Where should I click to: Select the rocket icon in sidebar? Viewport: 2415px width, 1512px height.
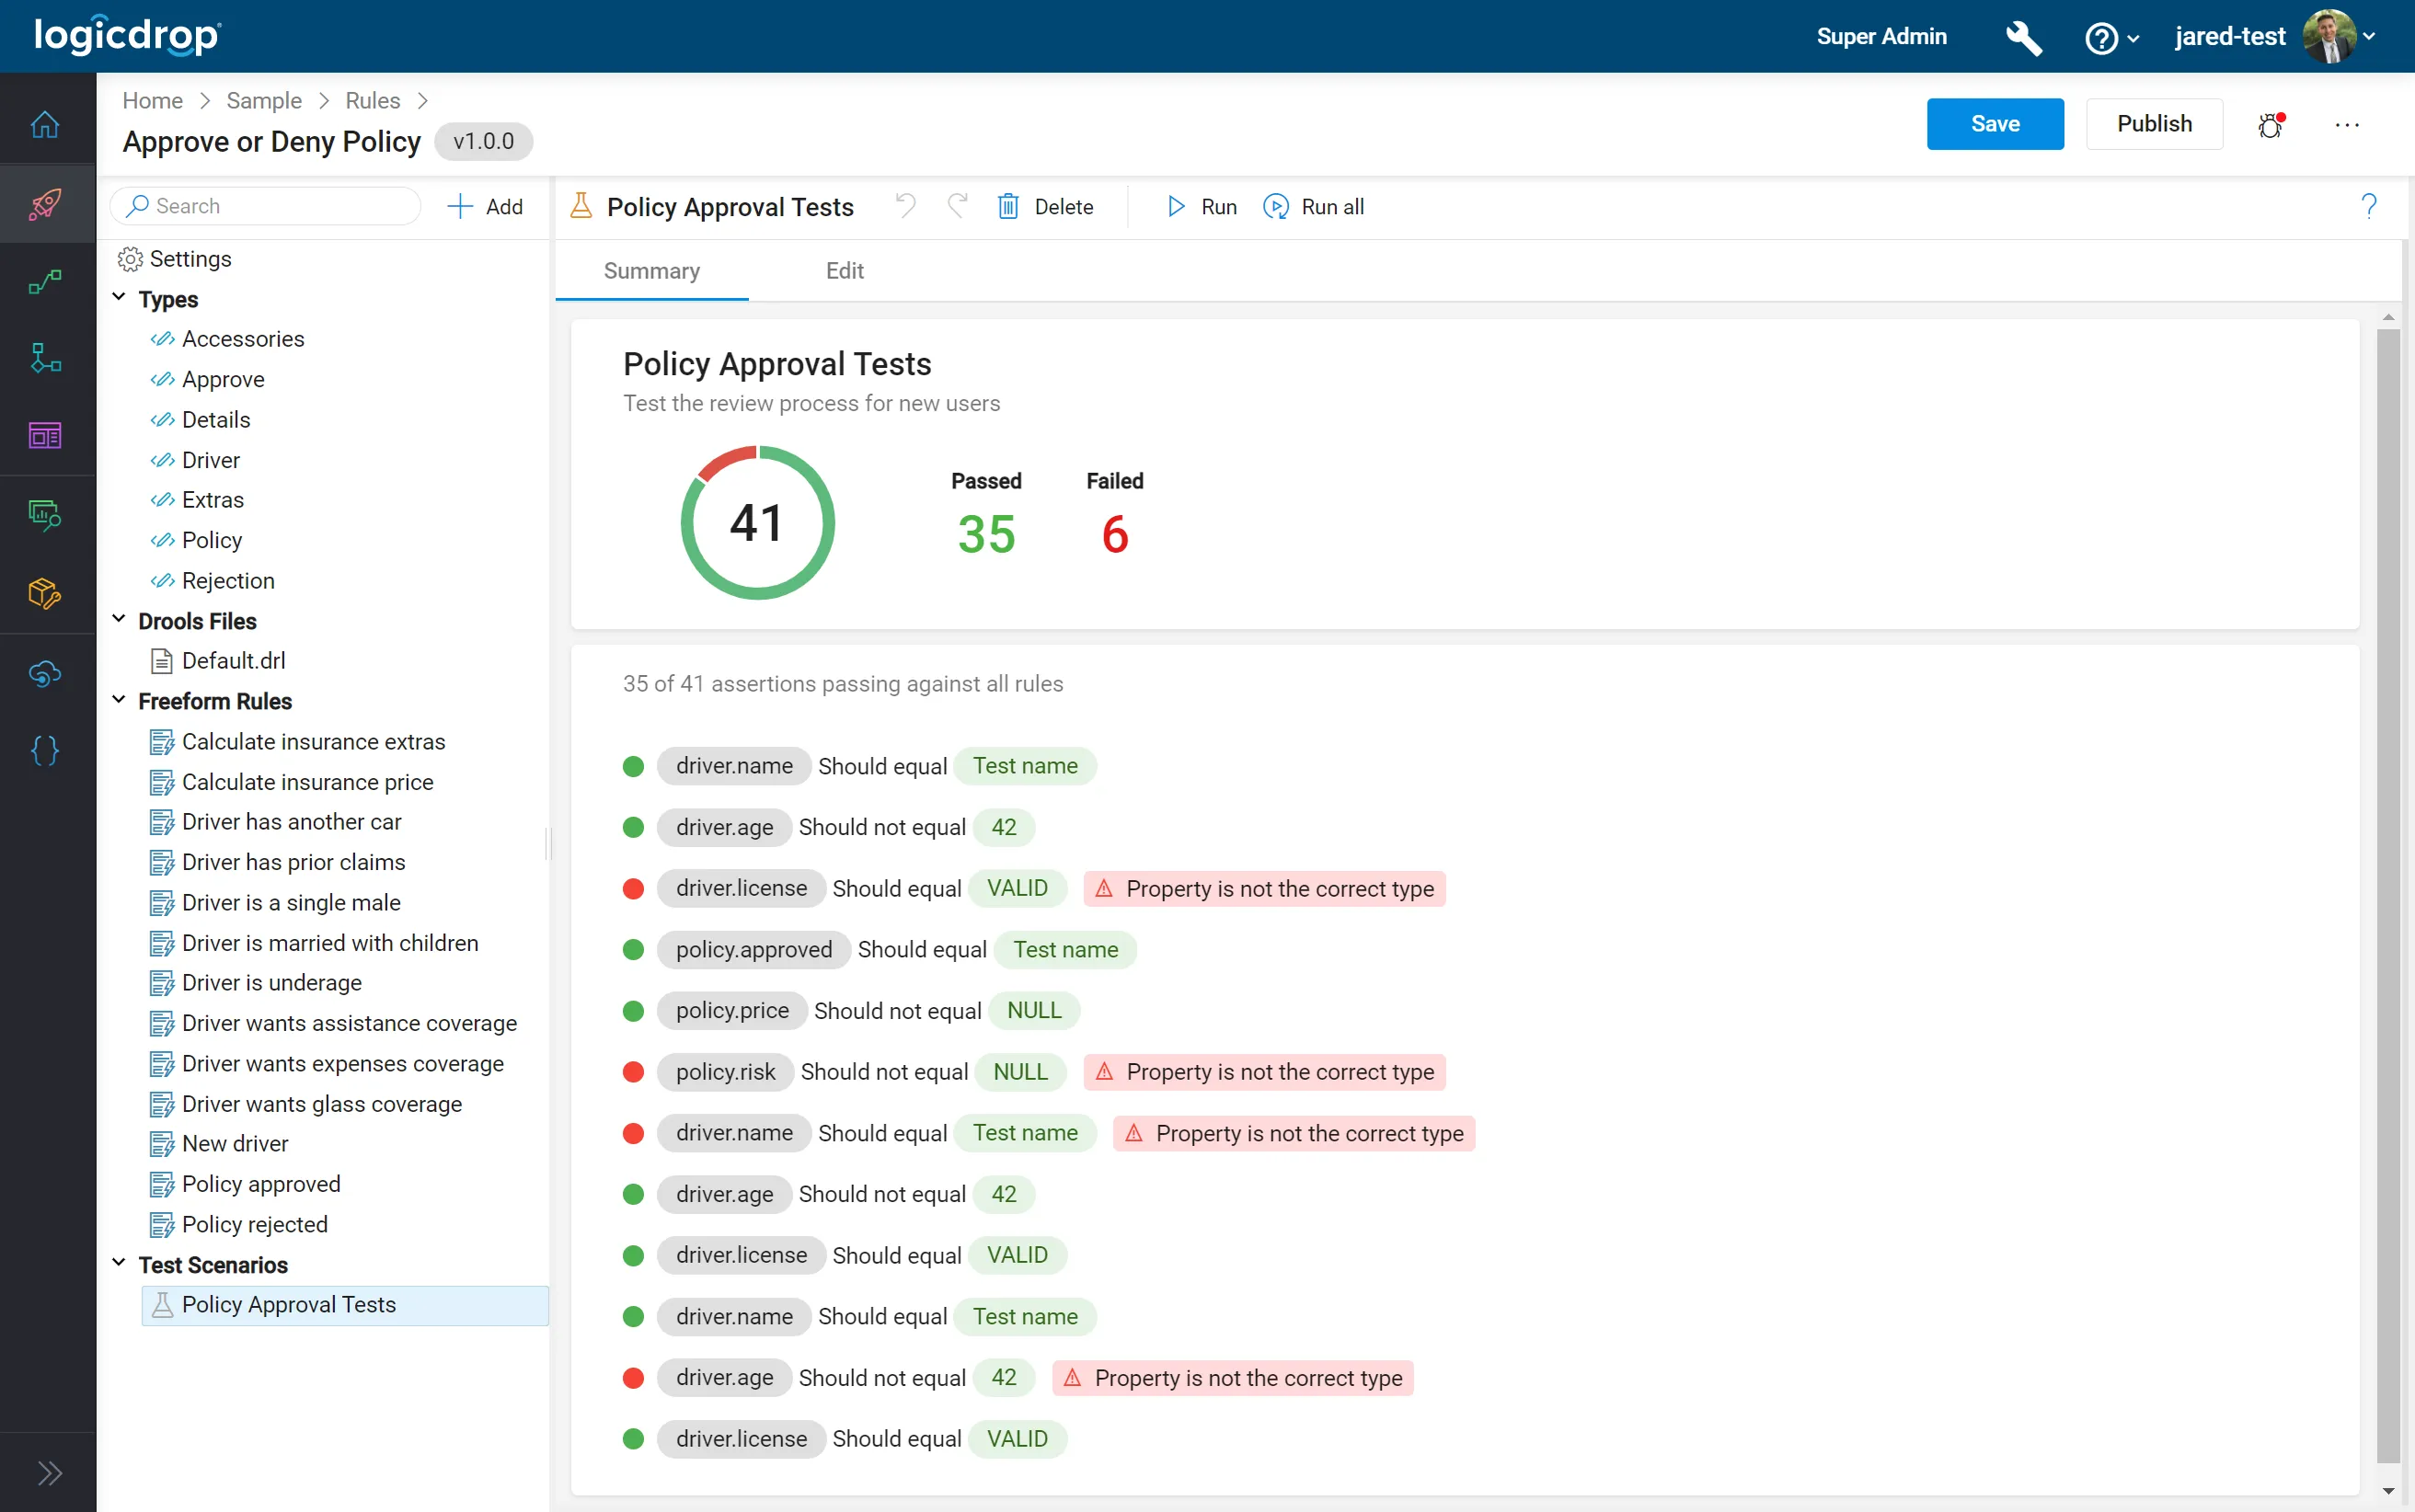(x=45, y=204)
